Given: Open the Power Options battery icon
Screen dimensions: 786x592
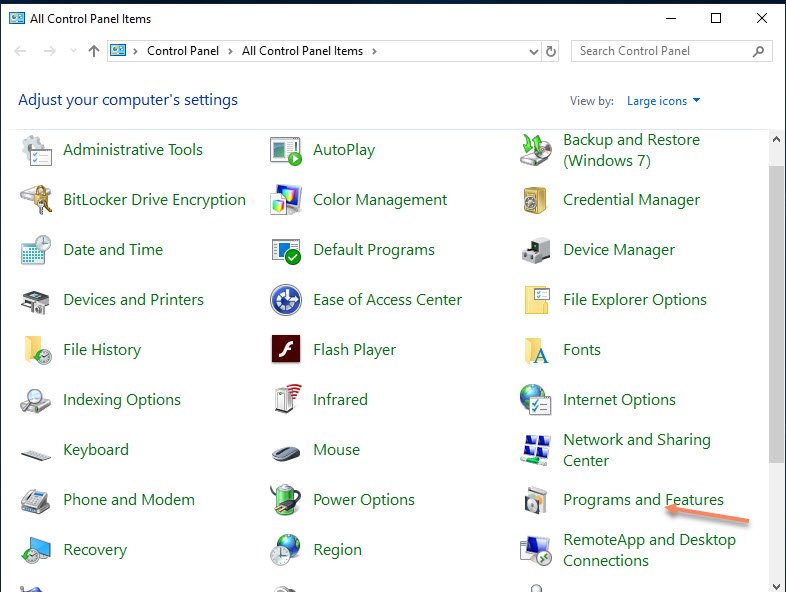Looking at the screenshot, I should coord(286,499).
